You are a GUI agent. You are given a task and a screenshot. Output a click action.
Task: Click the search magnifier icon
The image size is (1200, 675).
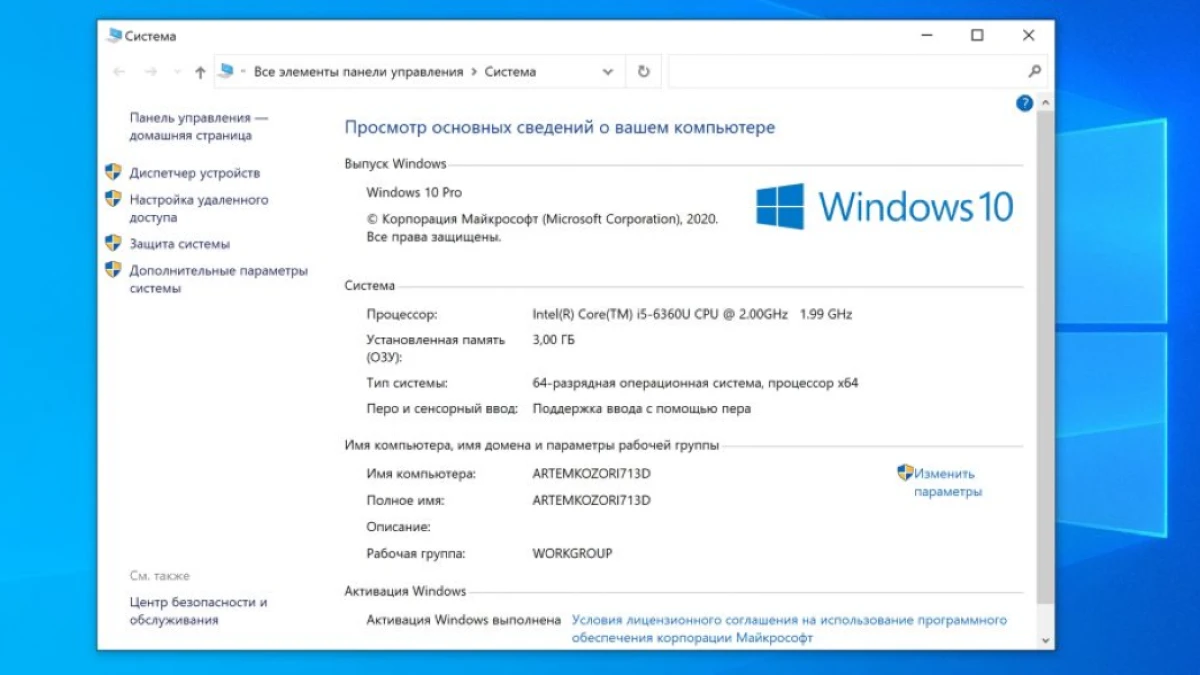(x=1034, y=72)
